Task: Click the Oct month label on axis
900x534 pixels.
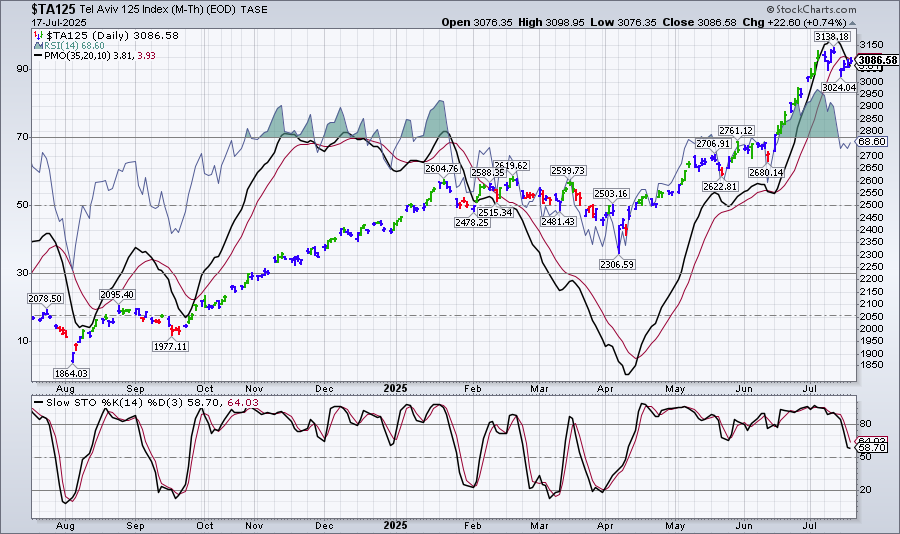Action: 205,389
